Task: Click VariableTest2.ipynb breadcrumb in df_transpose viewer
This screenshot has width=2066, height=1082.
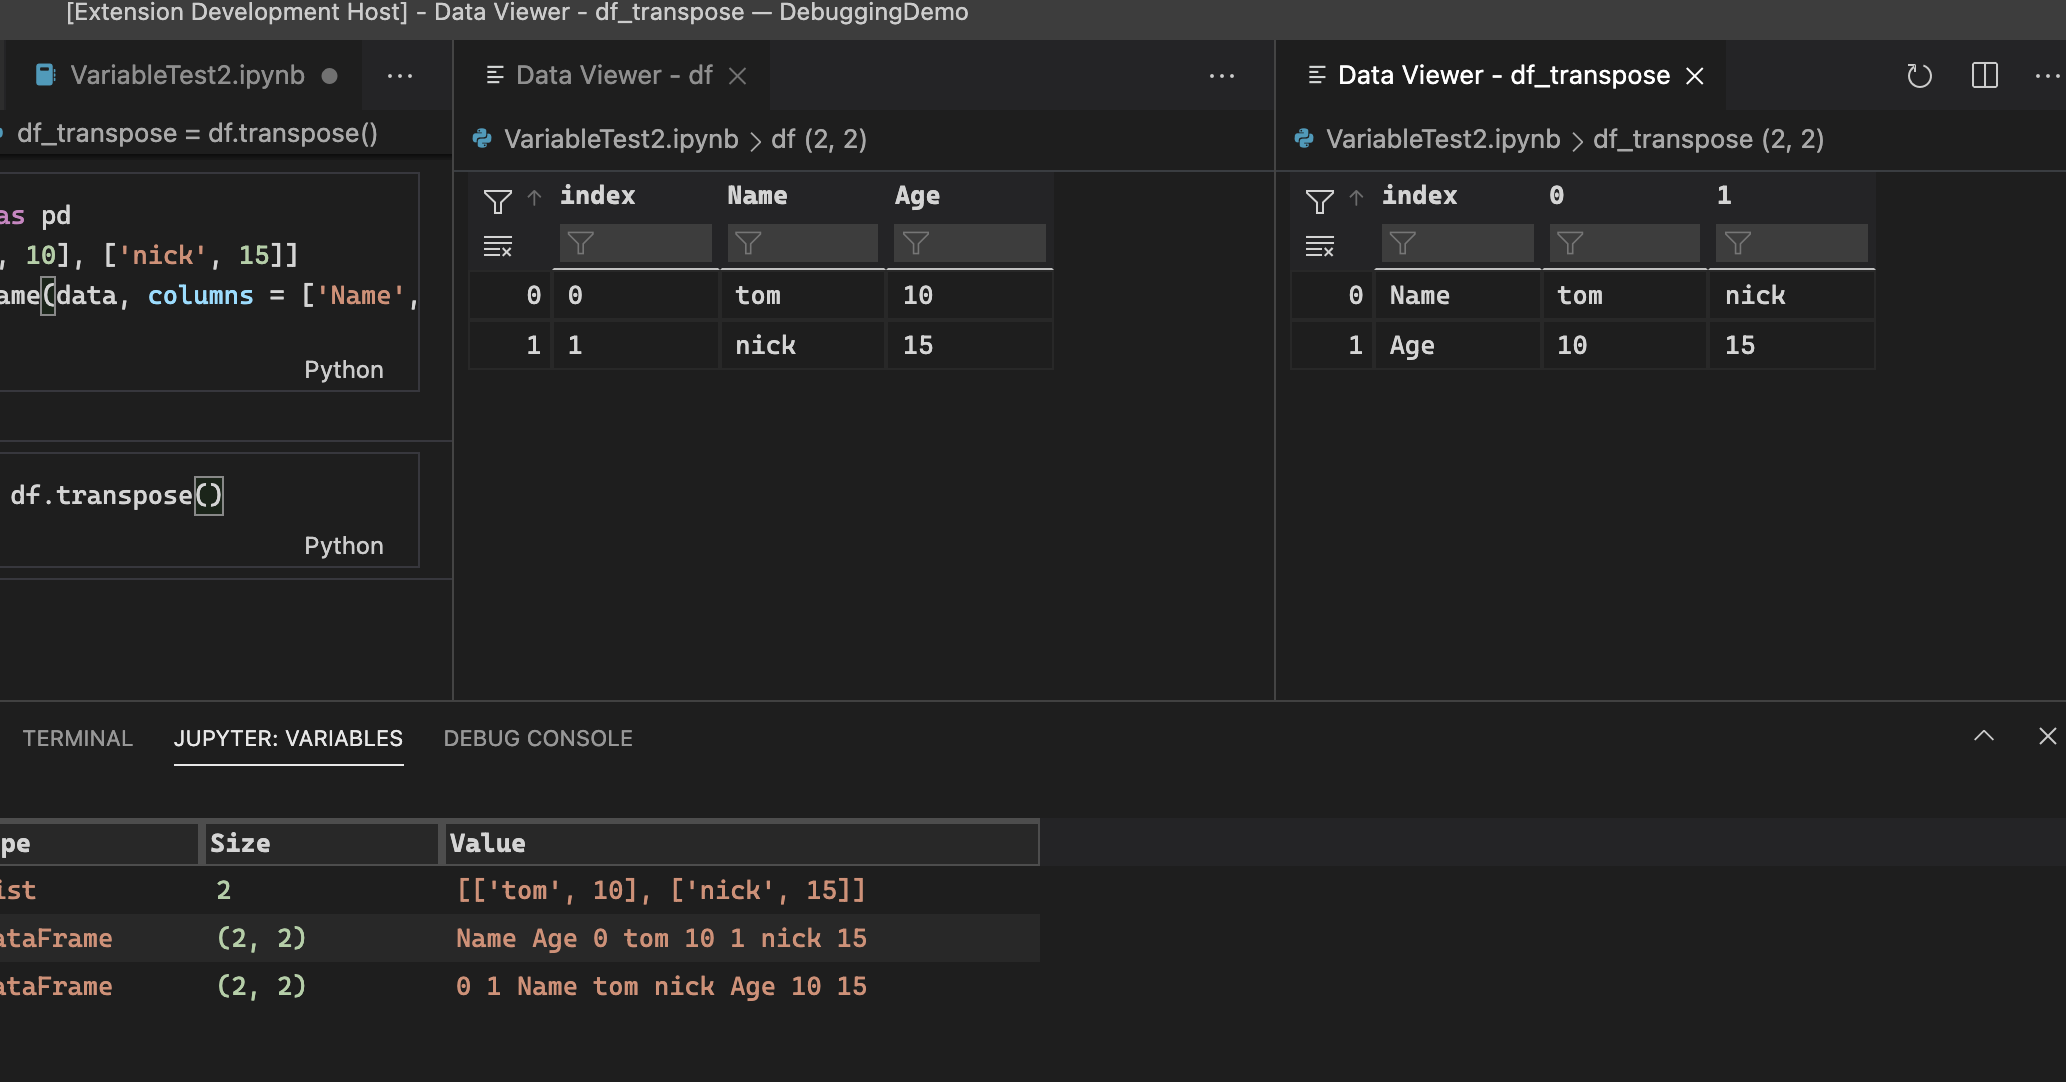Action: pos(1443,139)
